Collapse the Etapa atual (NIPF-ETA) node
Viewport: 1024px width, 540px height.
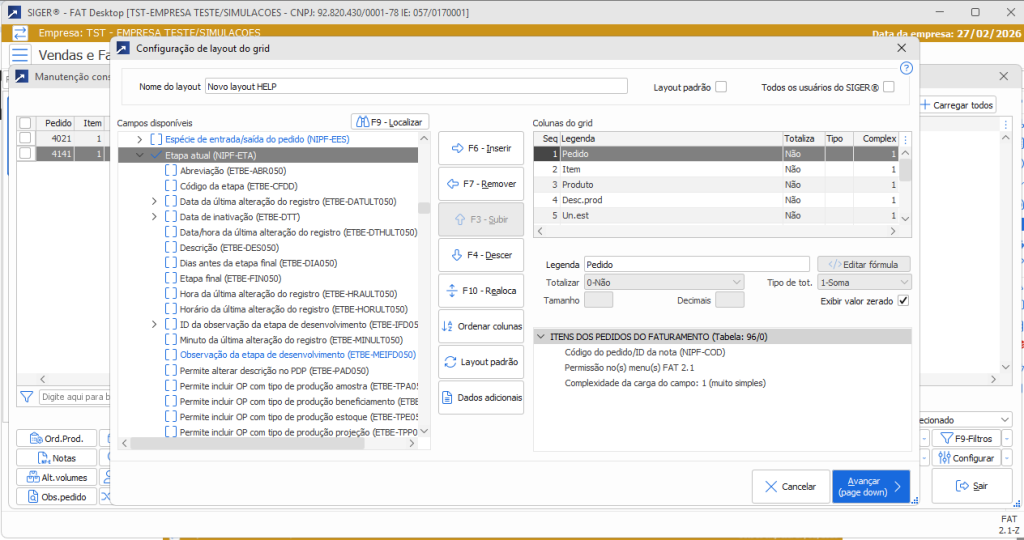[x=139, y=156]
